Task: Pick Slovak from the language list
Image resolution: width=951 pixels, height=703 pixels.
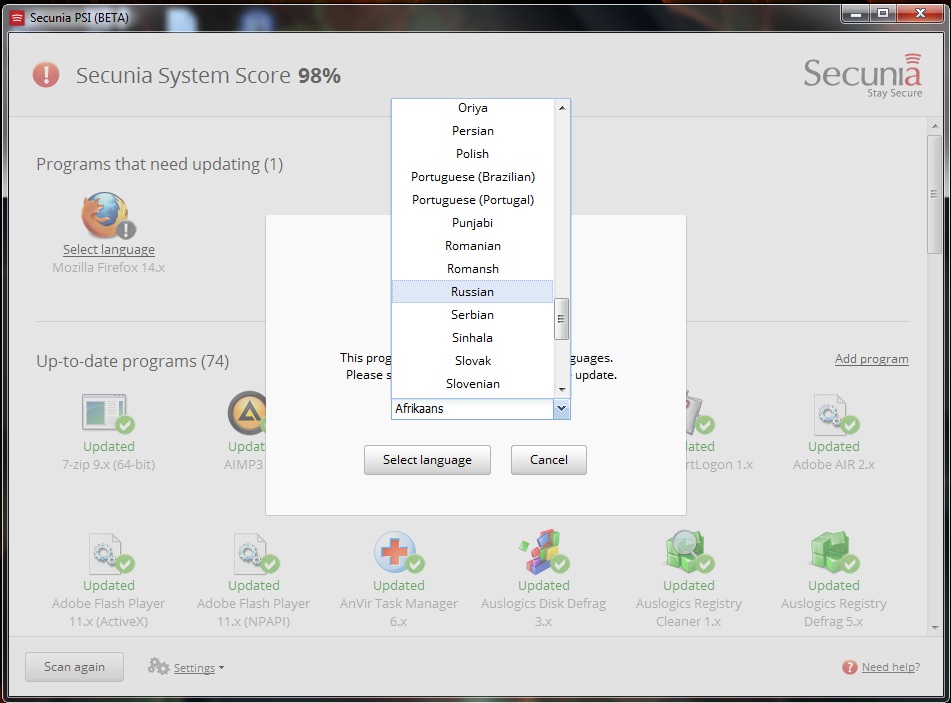Action: click(x=472, y=361)
